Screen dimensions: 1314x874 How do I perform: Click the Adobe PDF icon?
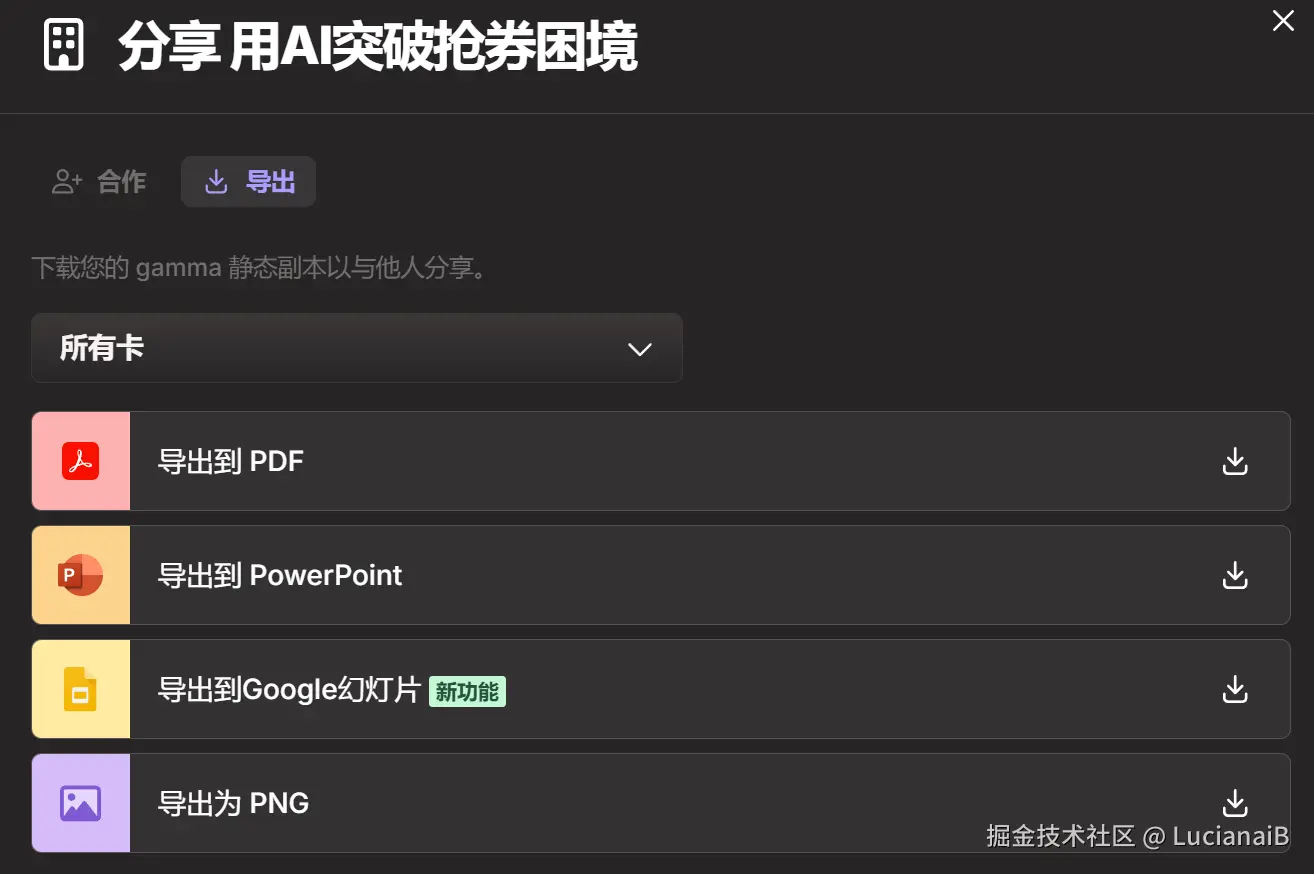80,461
